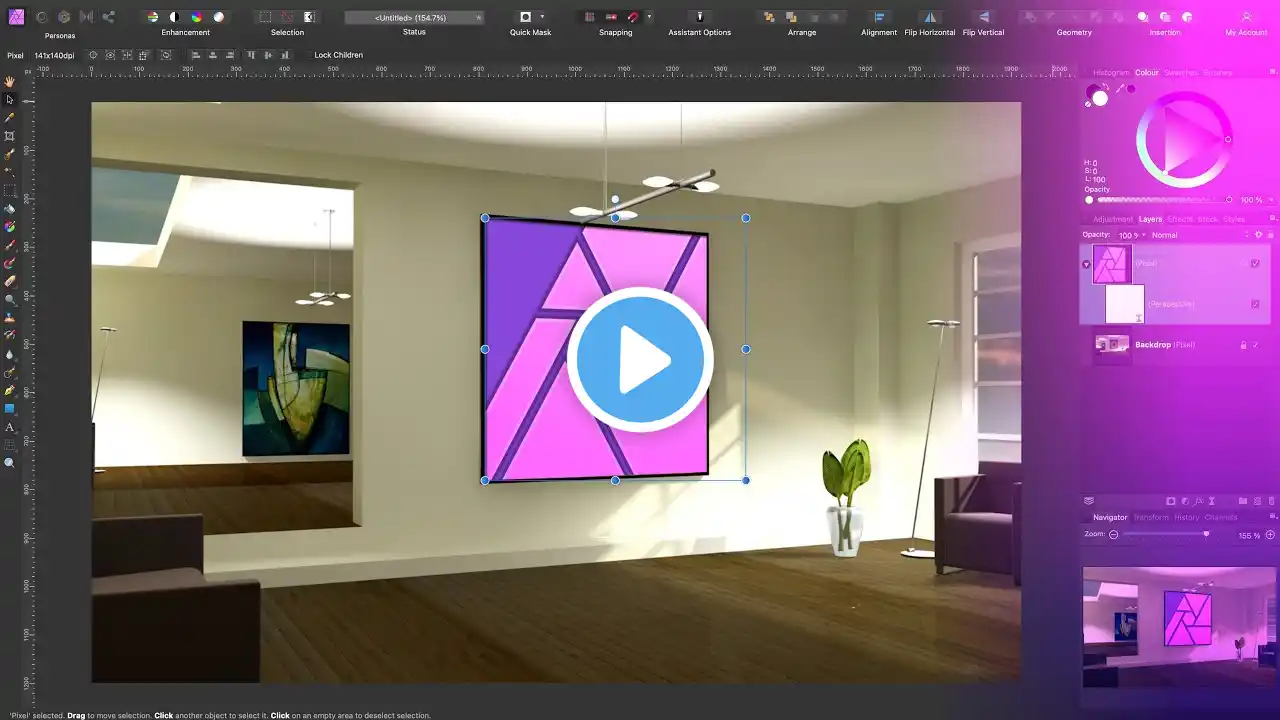Viewport: 1280px width, 720px height.
Task: Apply Auto White Balance enhancement
Action: 218,17
